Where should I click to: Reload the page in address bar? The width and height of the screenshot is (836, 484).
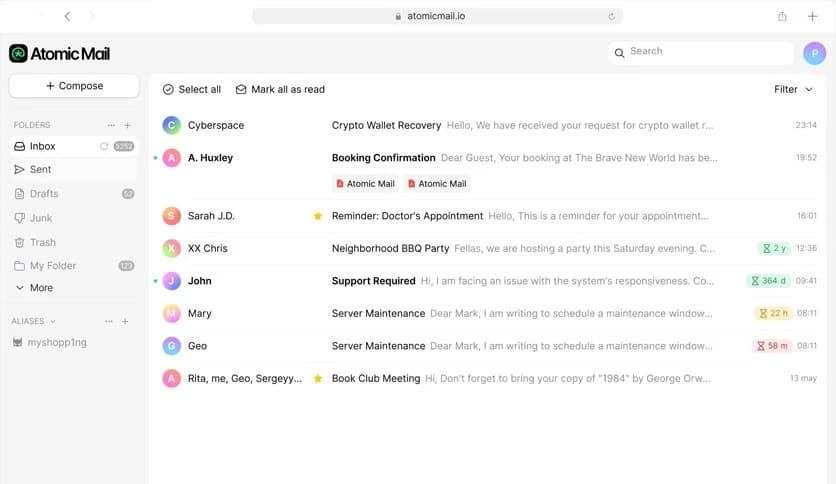tap(611, 17)
